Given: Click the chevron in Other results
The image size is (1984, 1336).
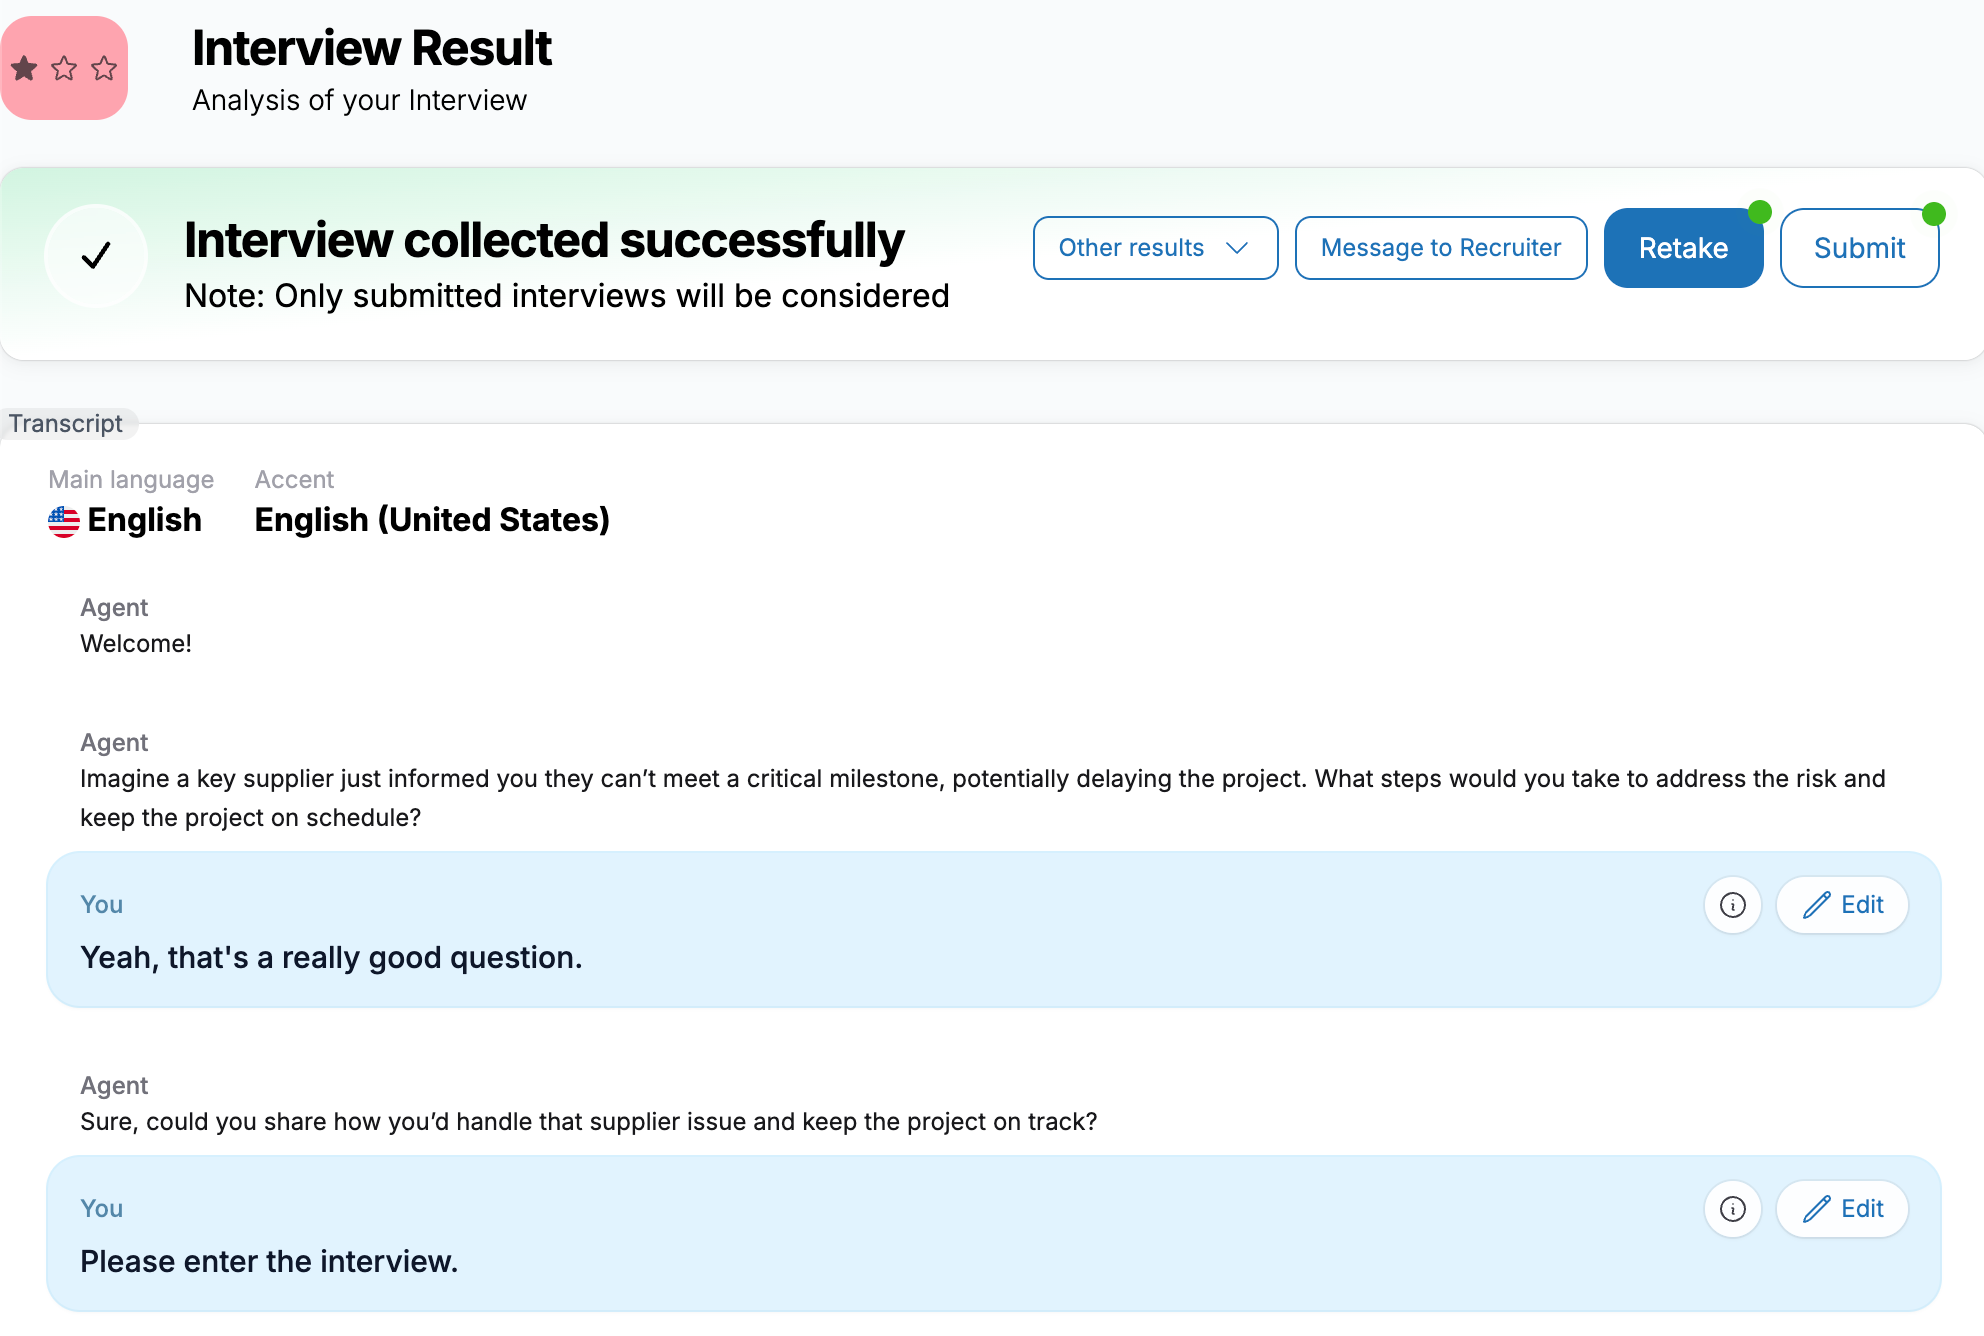Looking at the screenshot, I should [1237, 248].
